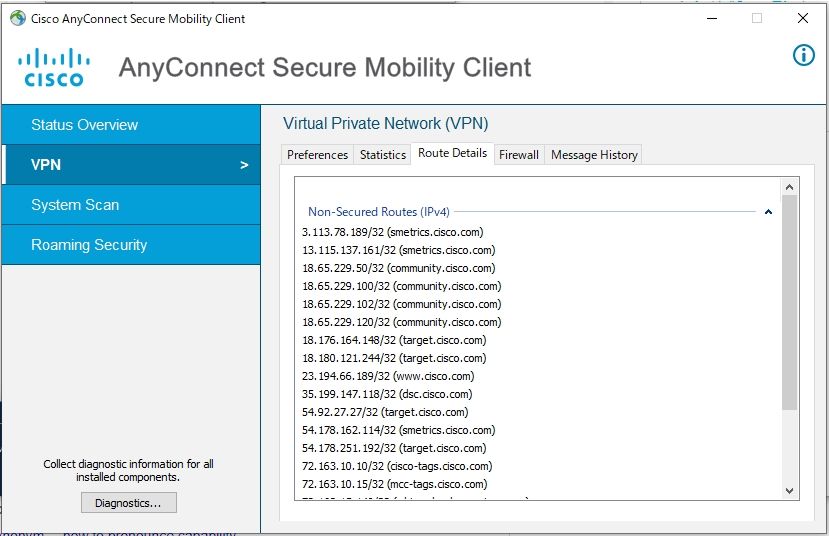Viewport: 829px width, 536px height.
Task: Click the info icon in the header
Action: coord(804,55)
